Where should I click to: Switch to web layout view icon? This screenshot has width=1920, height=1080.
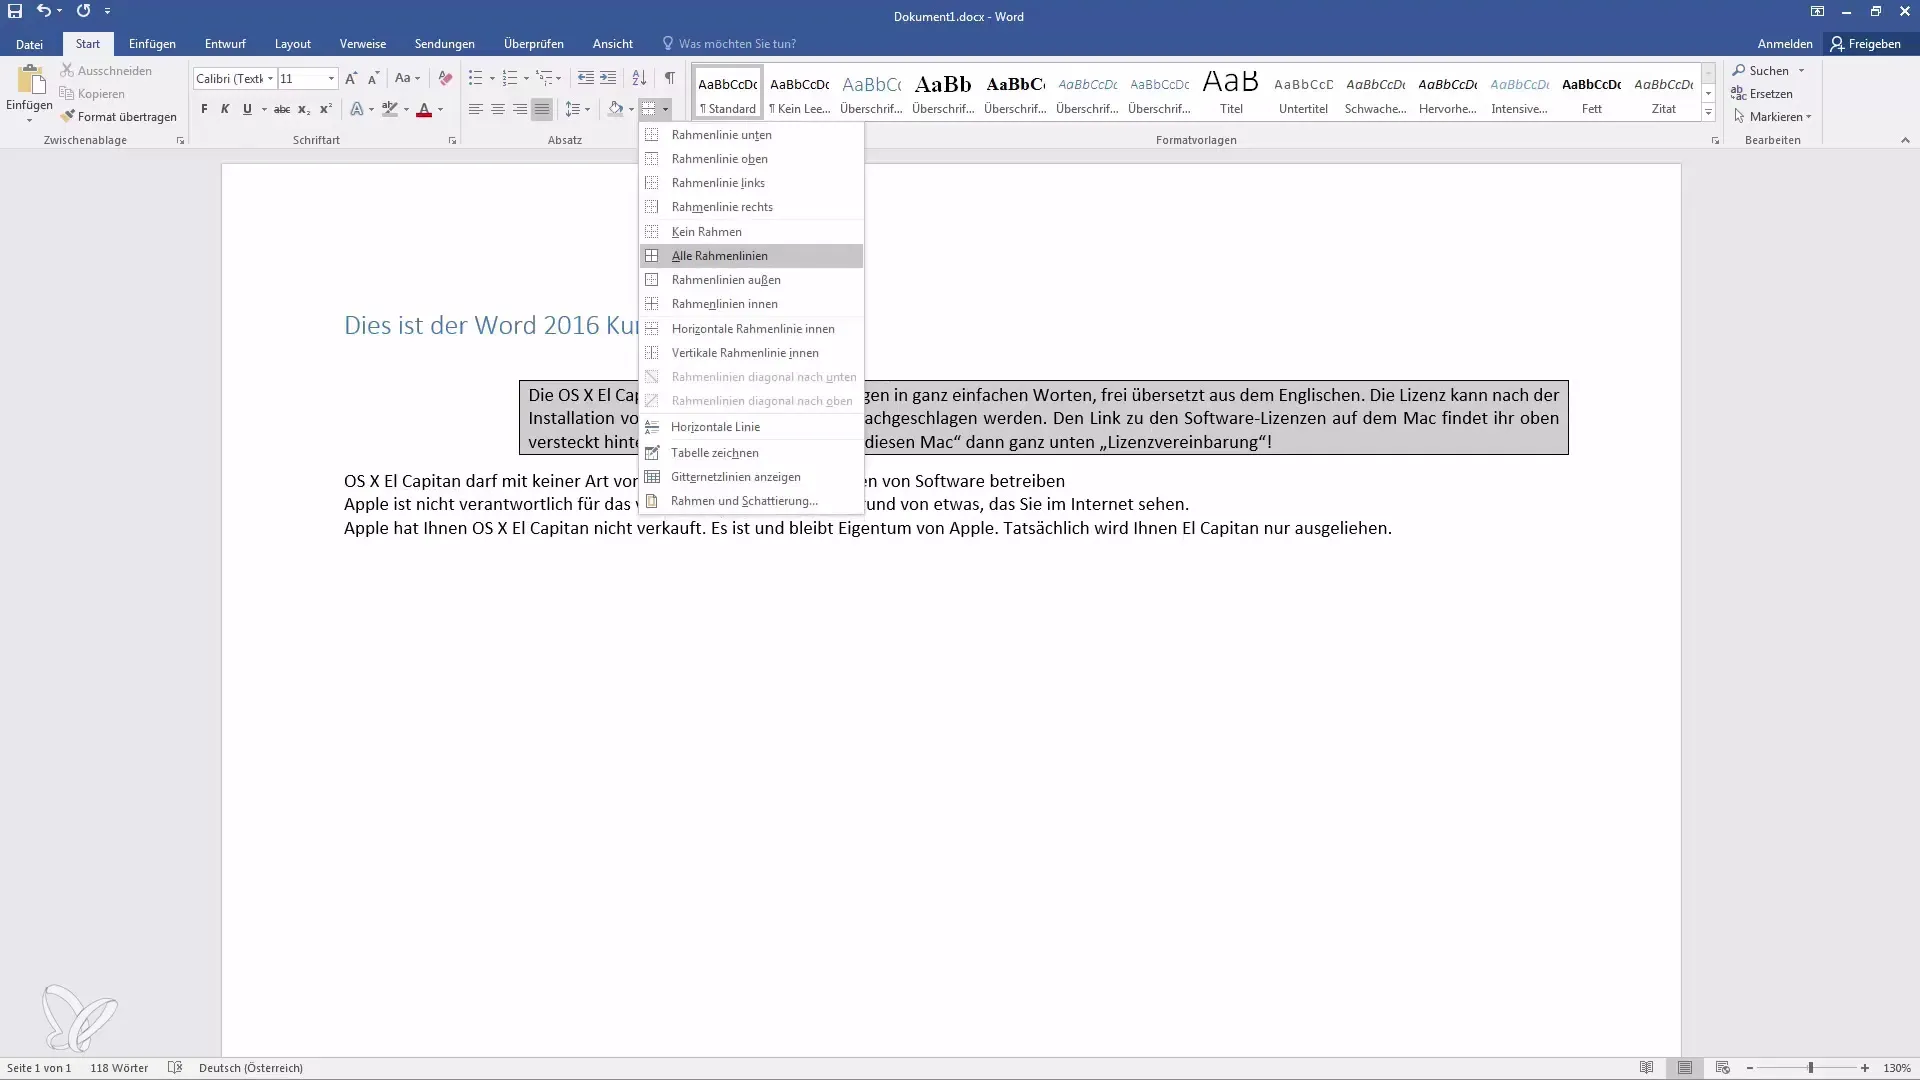point(1723,1068)
